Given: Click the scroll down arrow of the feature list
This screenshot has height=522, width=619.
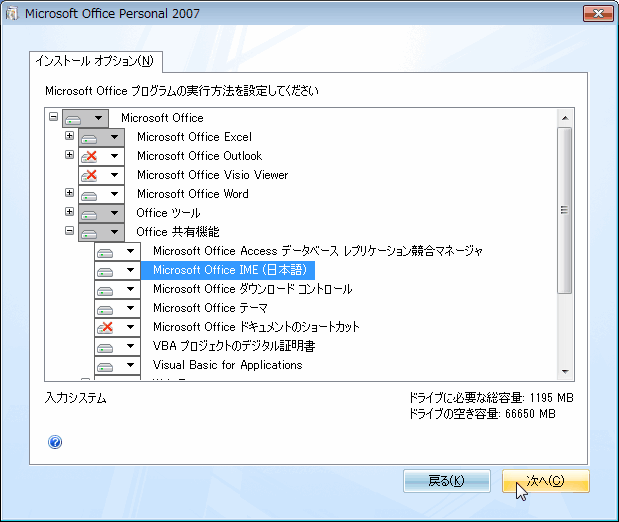Looking at the screenshot, I should [565, 372].
